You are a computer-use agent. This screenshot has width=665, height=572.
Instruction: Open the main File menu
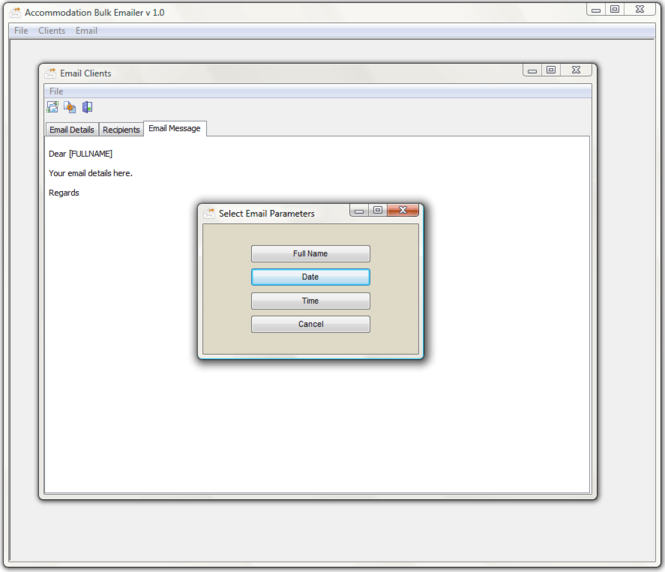click(21, 31)
